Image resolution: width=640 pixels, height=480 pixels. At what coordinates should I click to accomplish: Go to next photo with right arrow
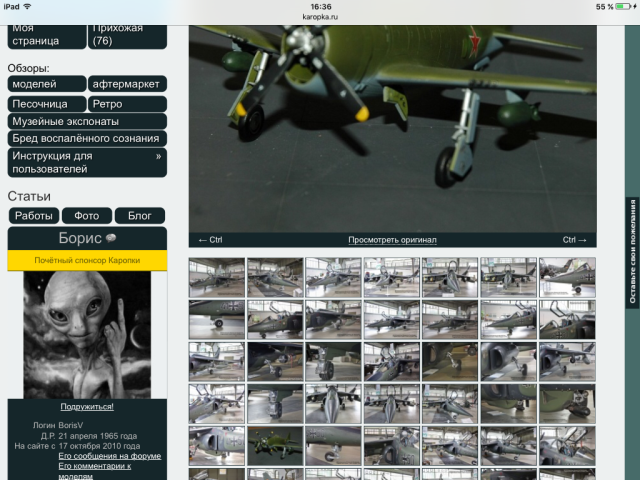[575, 240]
